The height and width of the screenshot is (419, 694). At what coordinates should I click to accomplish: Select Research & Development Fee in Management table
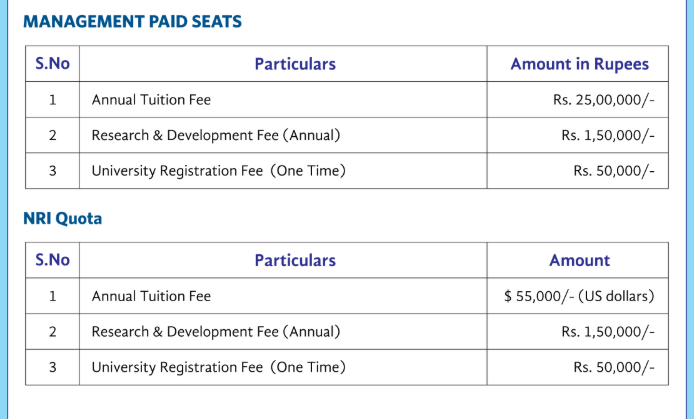[215, 135]
